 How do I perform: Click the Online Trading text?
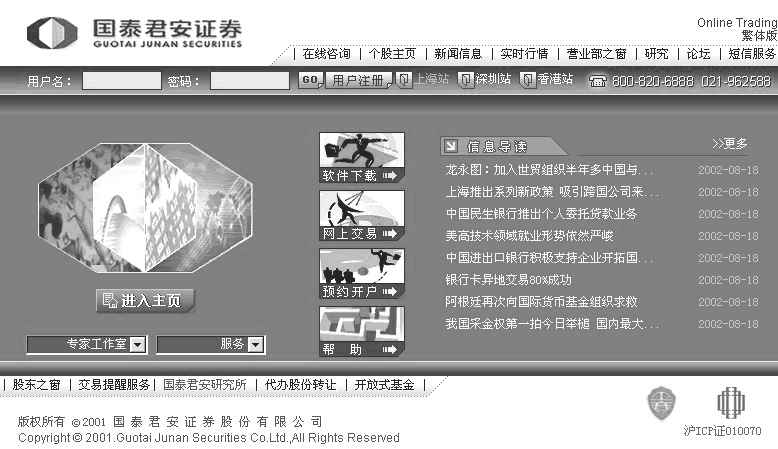coord(737,23)
